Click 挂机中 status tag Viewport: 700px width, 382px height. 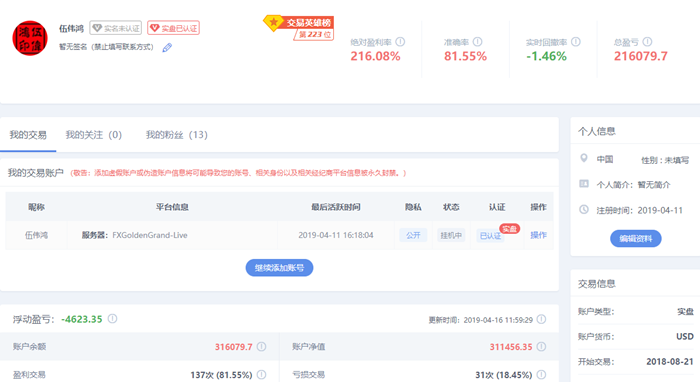pos(451,235)
